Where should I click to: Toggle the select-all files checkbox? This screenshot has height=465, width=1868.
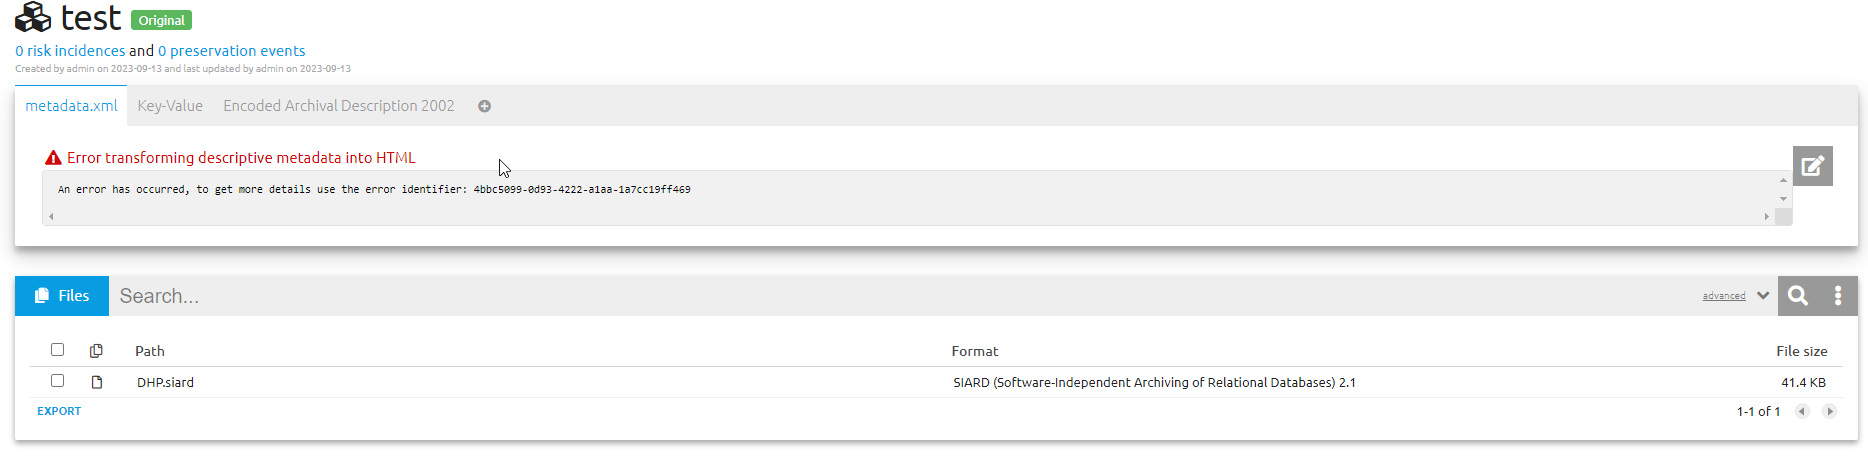point(58,350)
